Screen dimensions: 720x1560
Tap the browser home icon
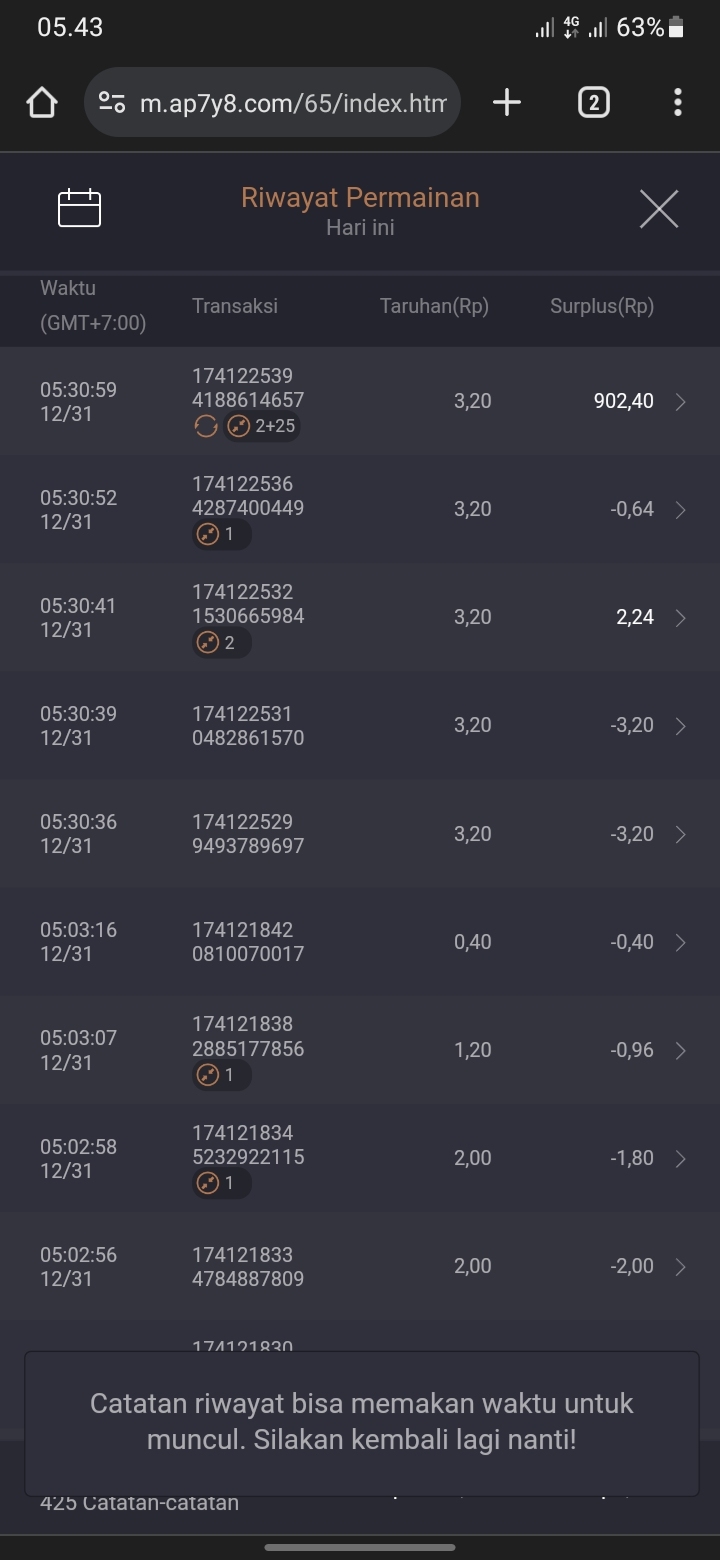click(x=42, y=102)
